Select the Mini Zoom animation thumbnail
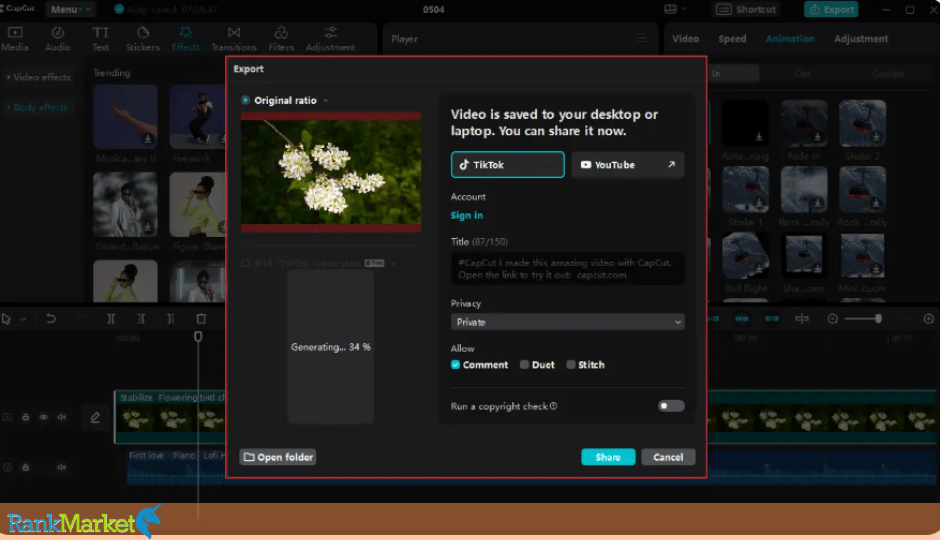This screenshot has height=540, width=940. point(862,255)
